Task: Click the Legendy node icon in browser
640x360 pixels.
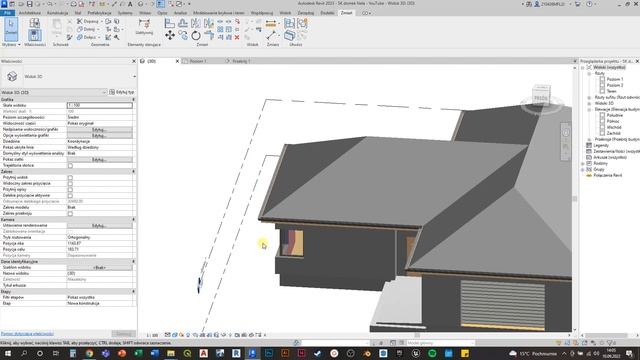Action: click(589, 145)
